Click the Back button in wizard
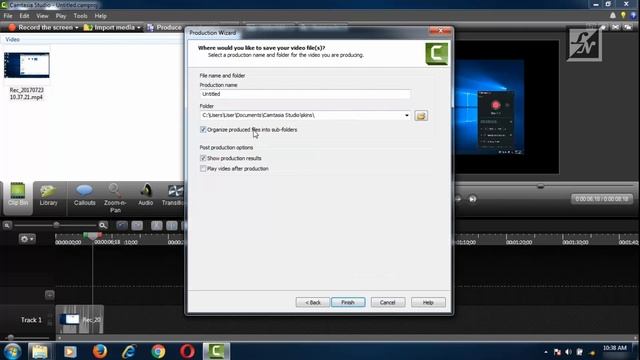 coord(313,302)
